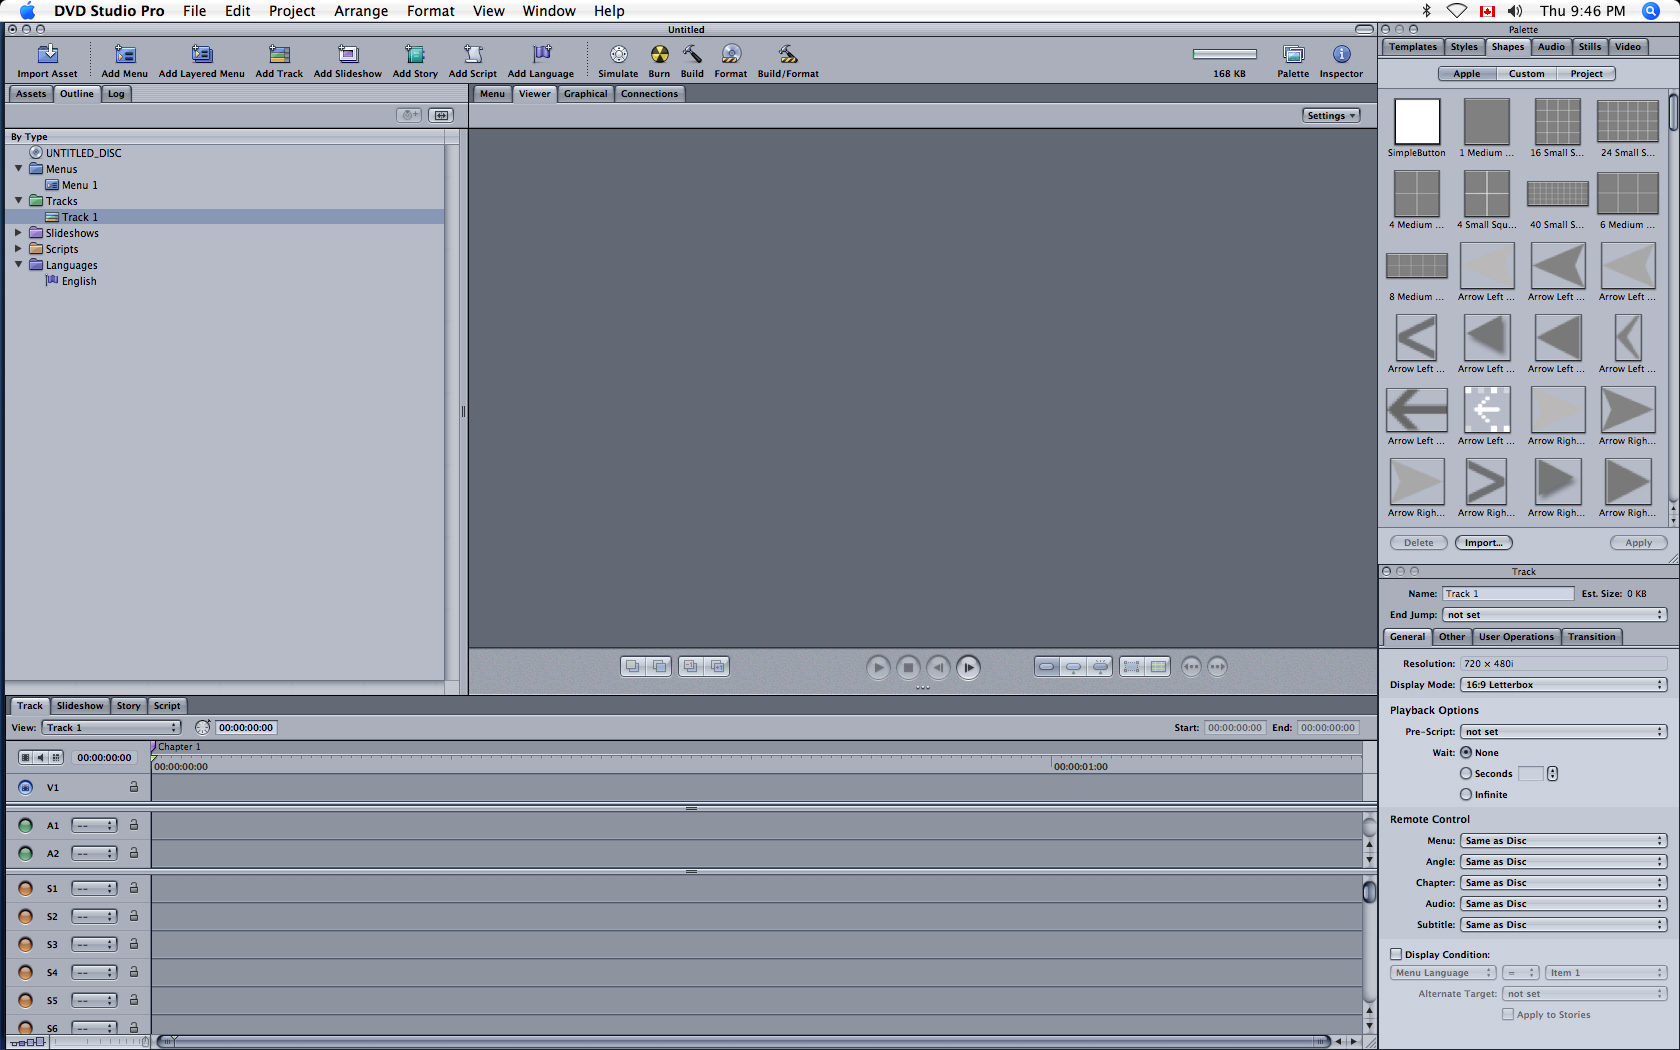1680x1050 pixels.
Task: Toggle the V1 video stream button
Action: point(25,787)
